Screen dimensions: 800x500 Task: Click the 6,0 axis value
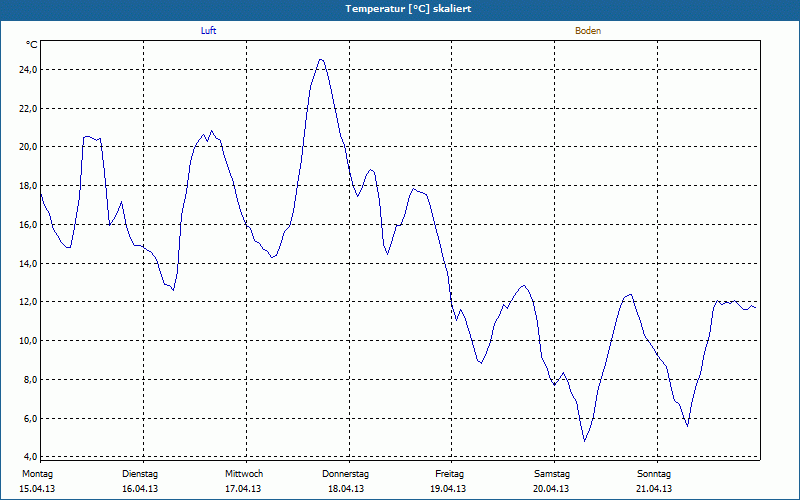tap(30, 418)
